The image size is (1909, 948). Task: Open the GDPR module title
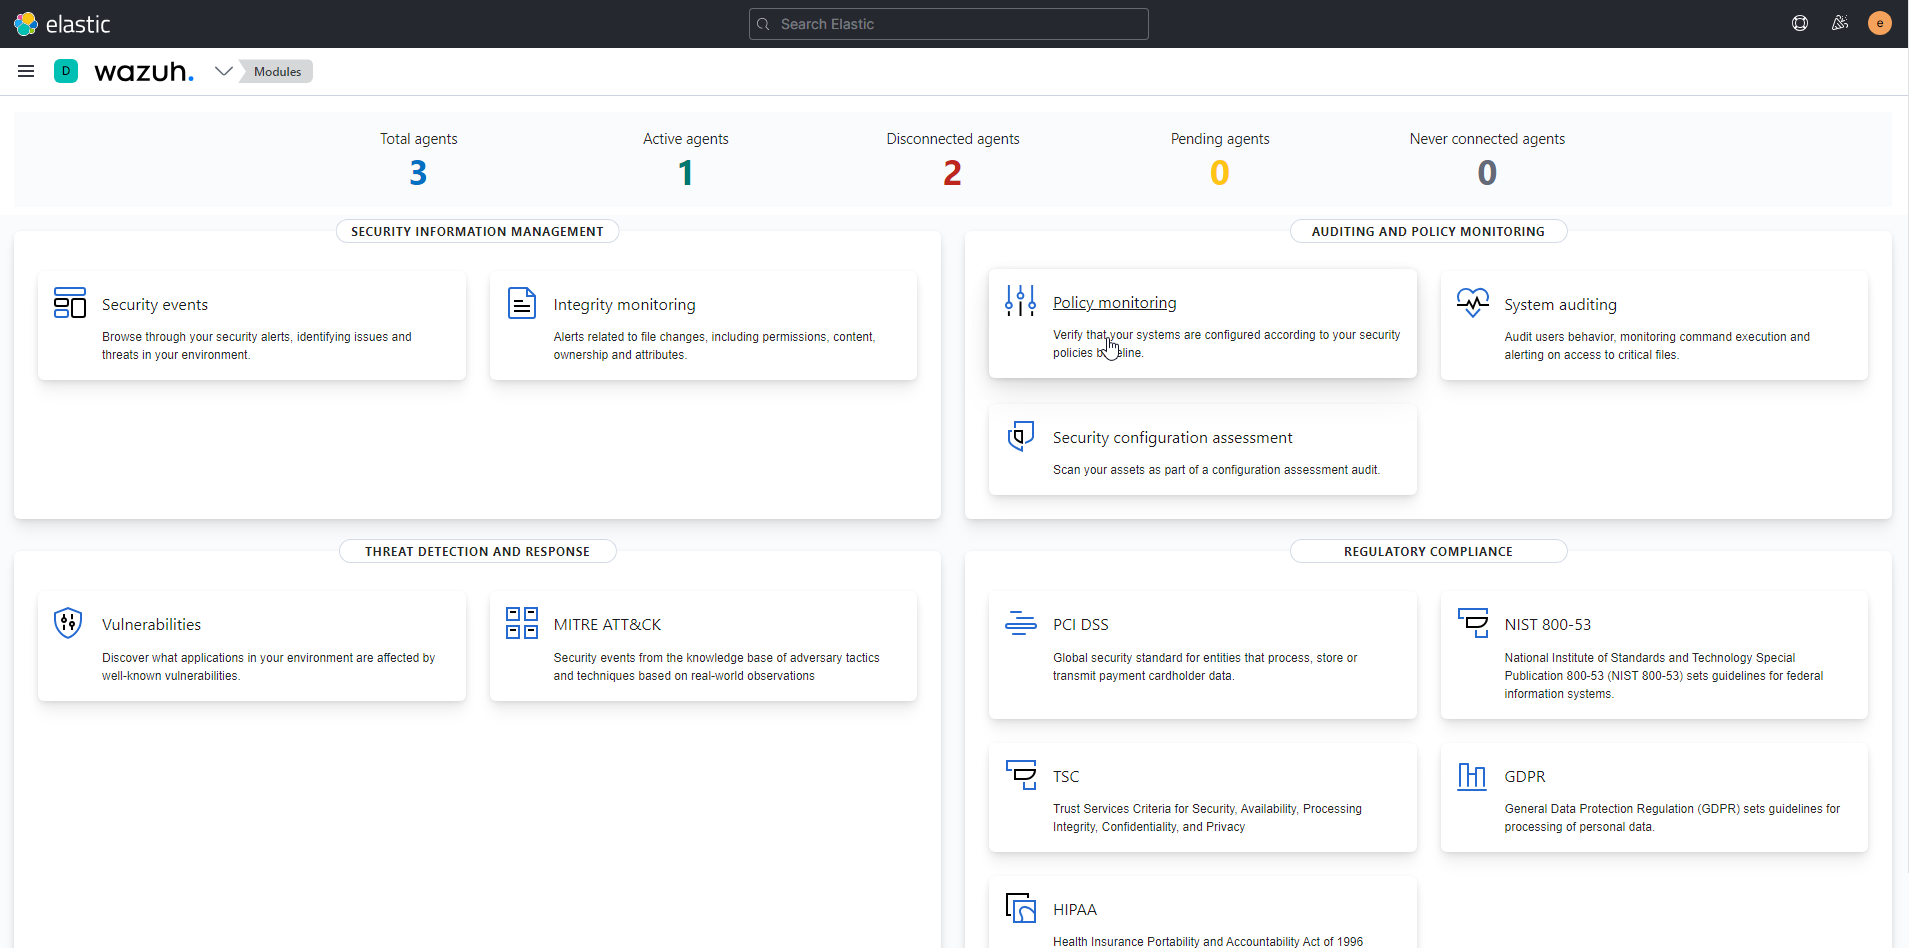click(x=1524, y=777)
